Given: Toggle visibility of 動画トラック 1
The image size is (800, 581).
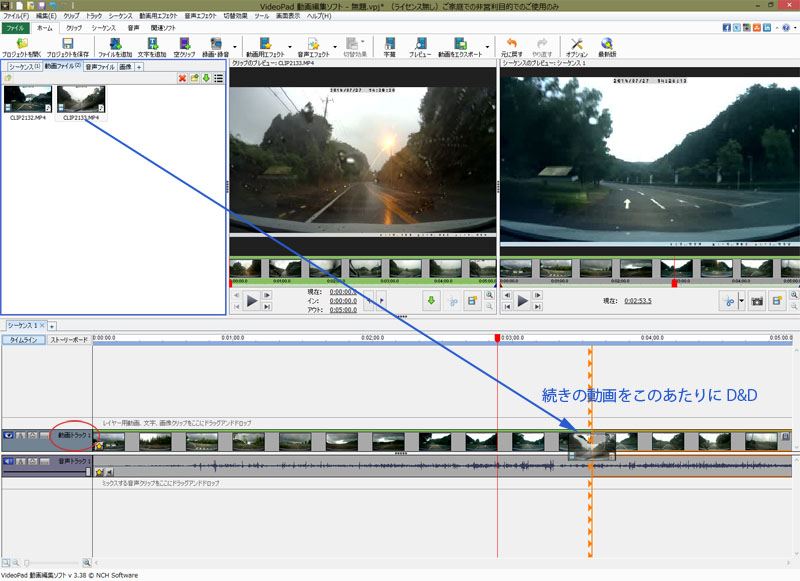Looking at the screenshot, I should tap(9, 436).
